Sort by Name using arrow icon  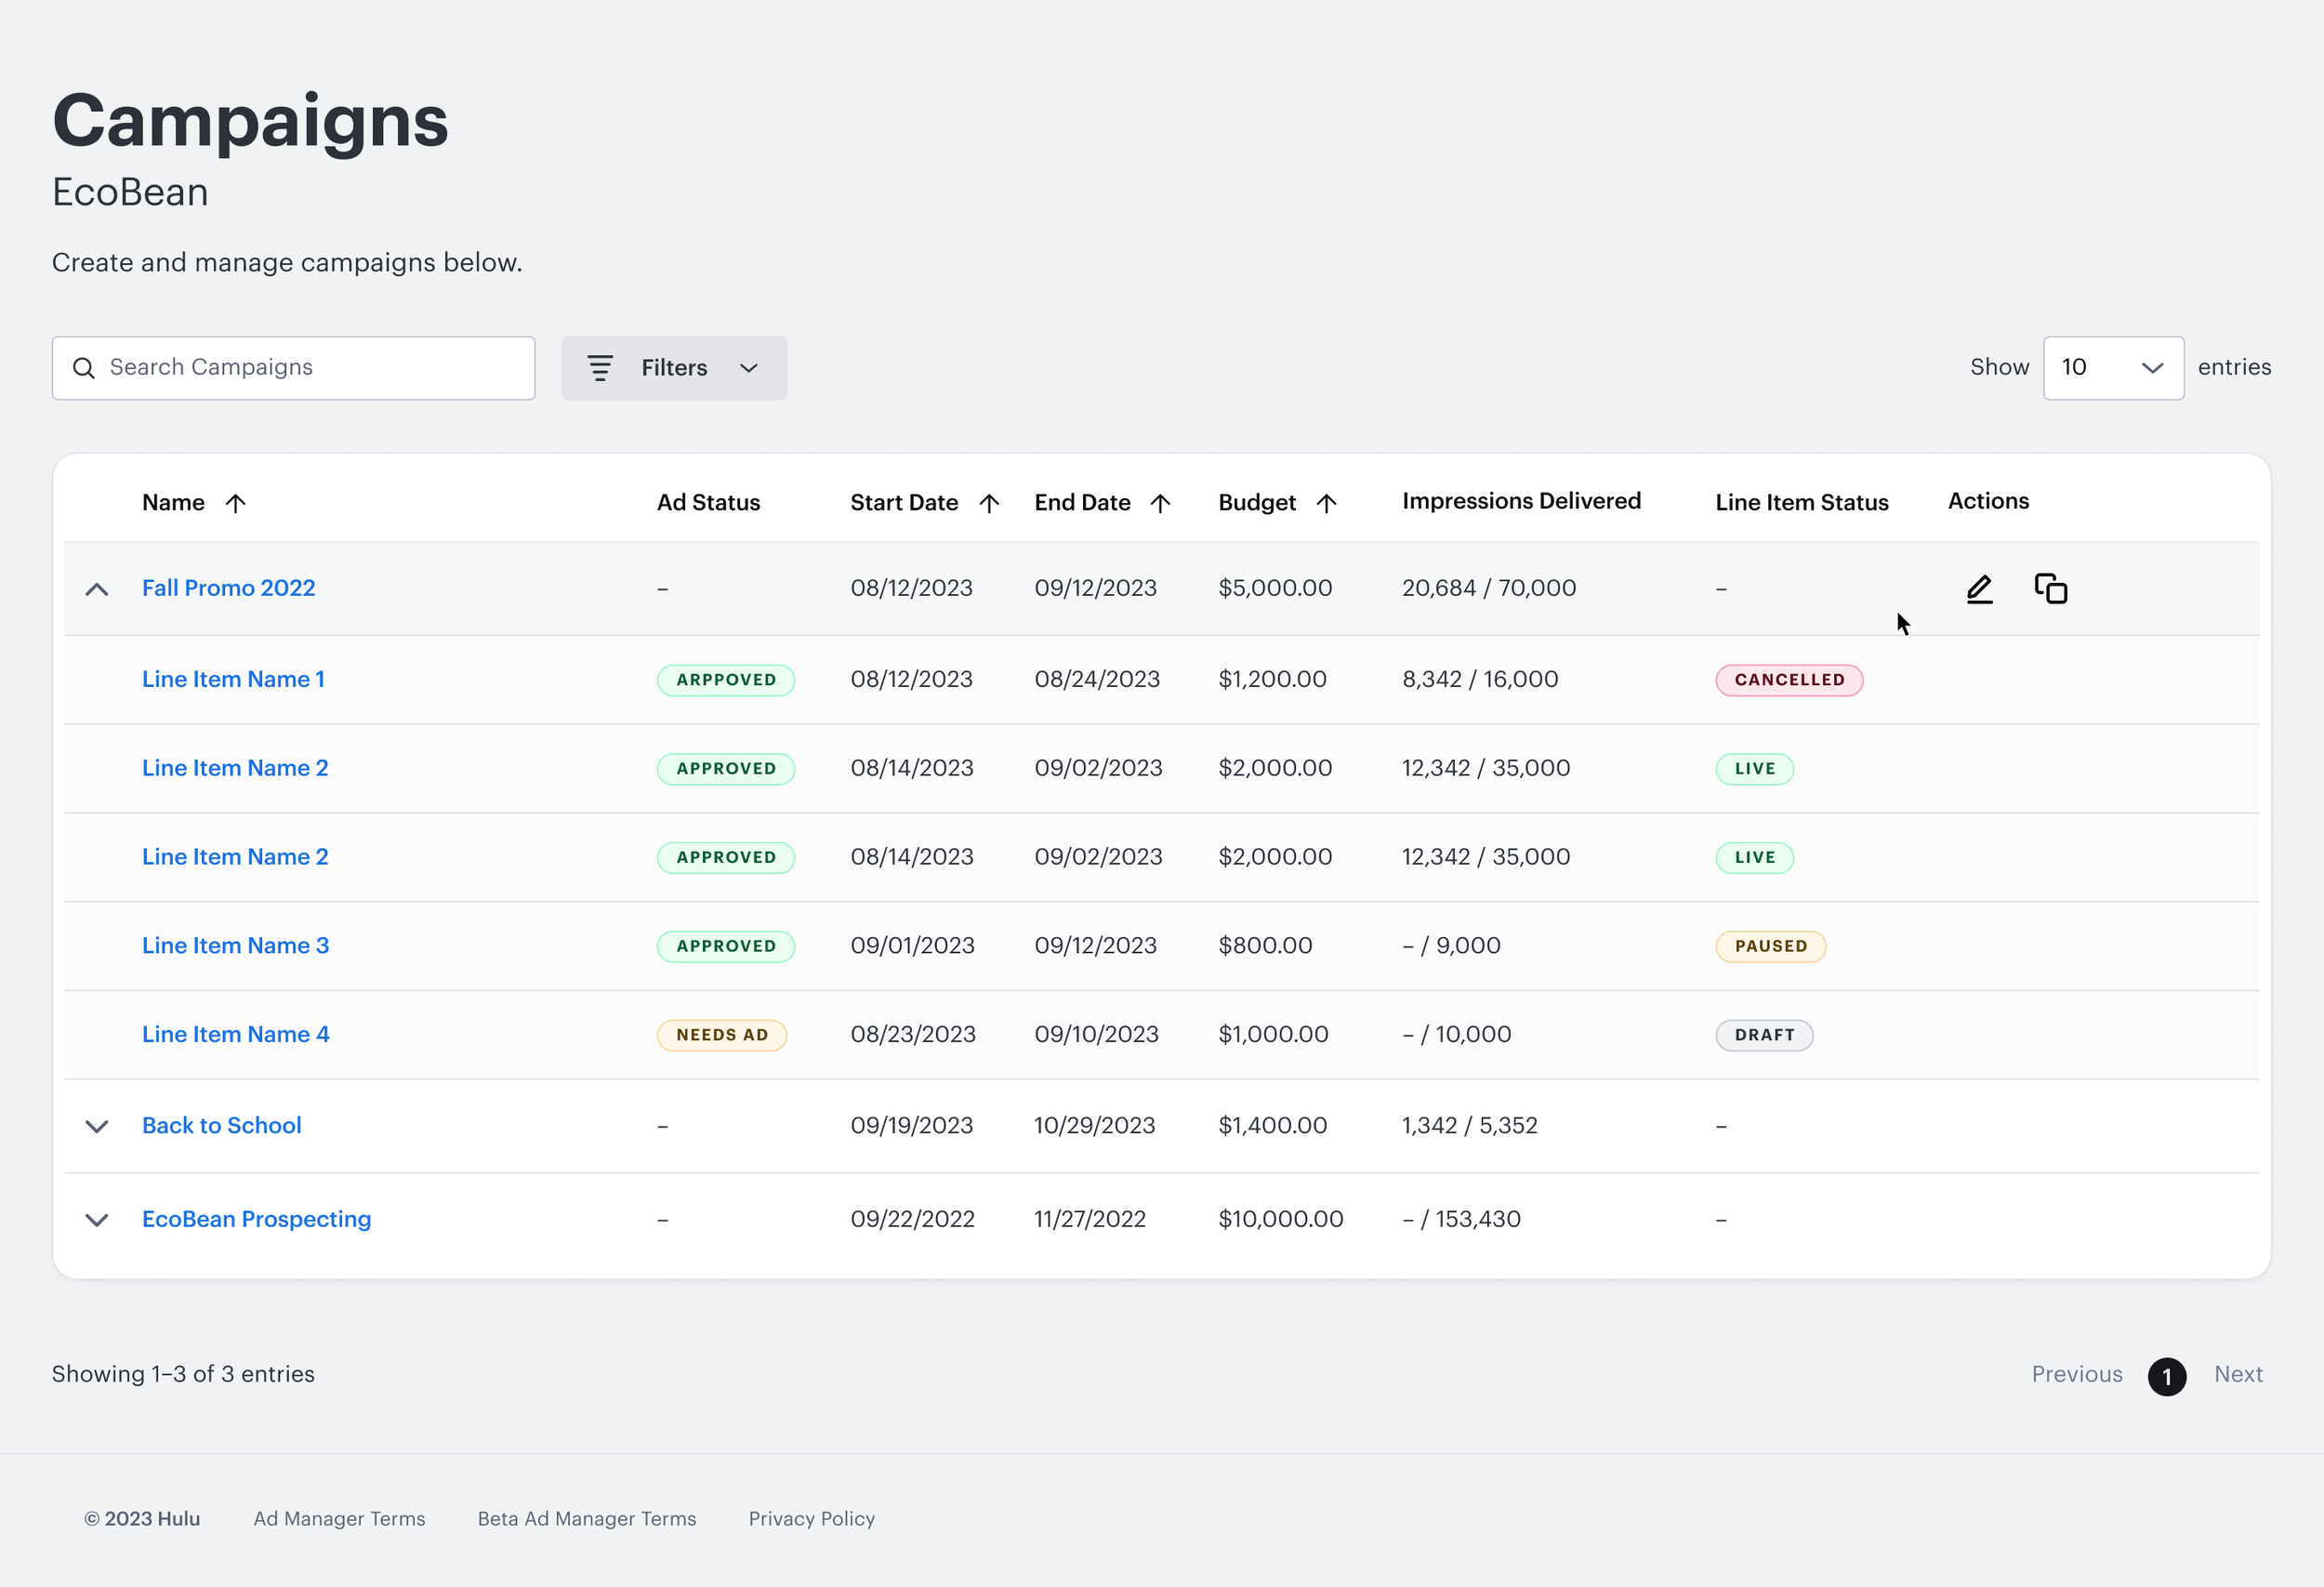click(x=235, y=503)
